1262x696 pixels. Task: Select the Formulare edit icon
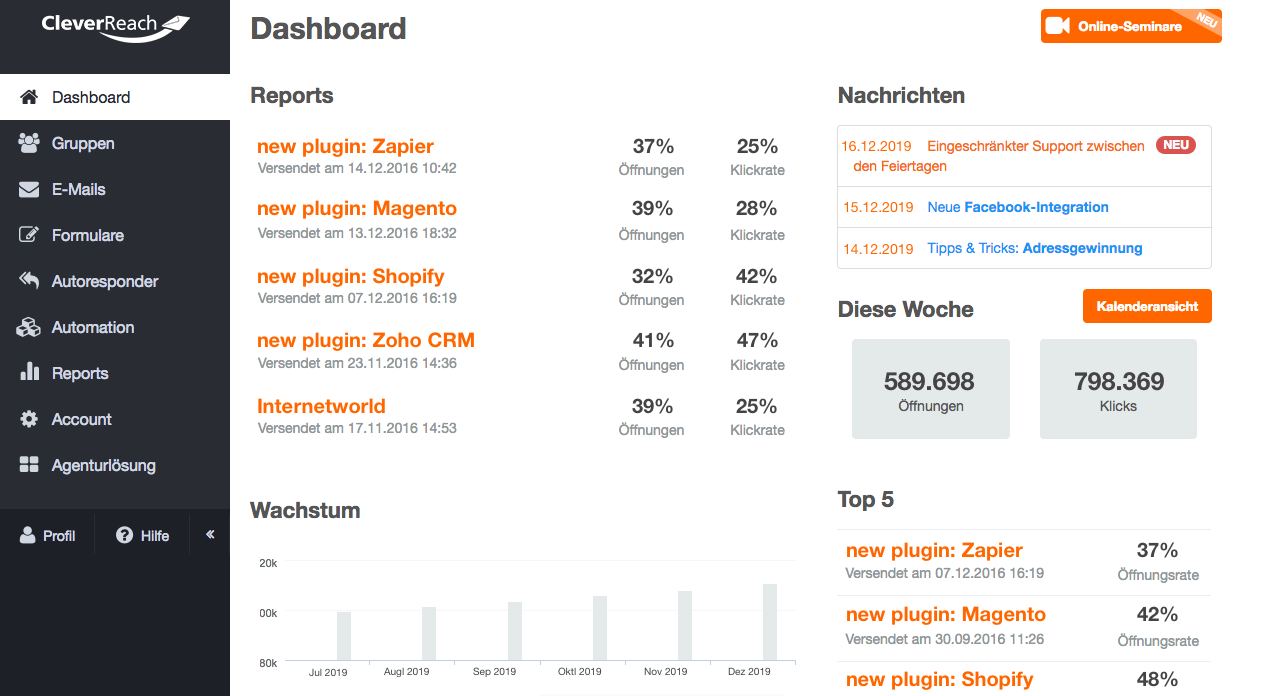tap(29, 235)
